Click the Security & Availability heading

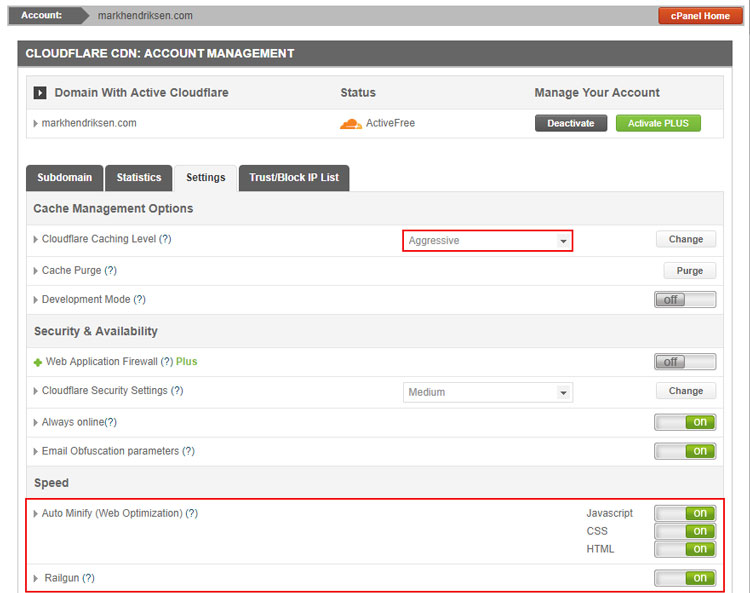click(x=96, y=331)
